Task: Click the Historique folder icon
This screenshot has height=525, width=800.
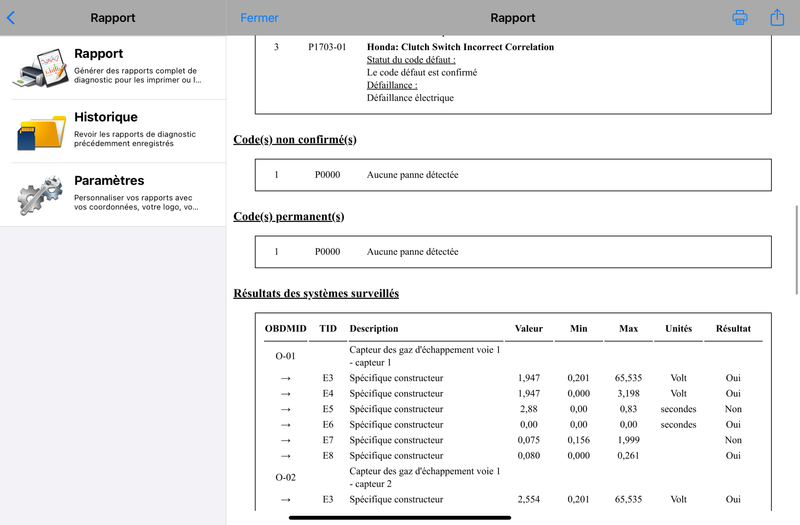Action: (41, 131)
